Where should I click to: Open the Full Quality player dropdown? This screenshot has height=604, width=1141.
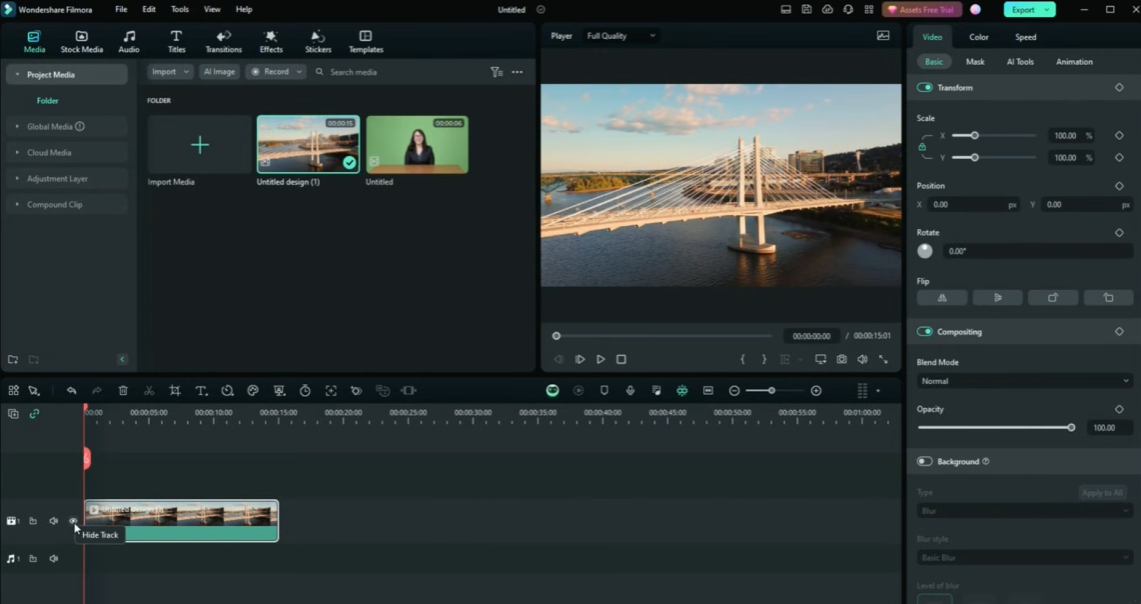pos(621,36)
